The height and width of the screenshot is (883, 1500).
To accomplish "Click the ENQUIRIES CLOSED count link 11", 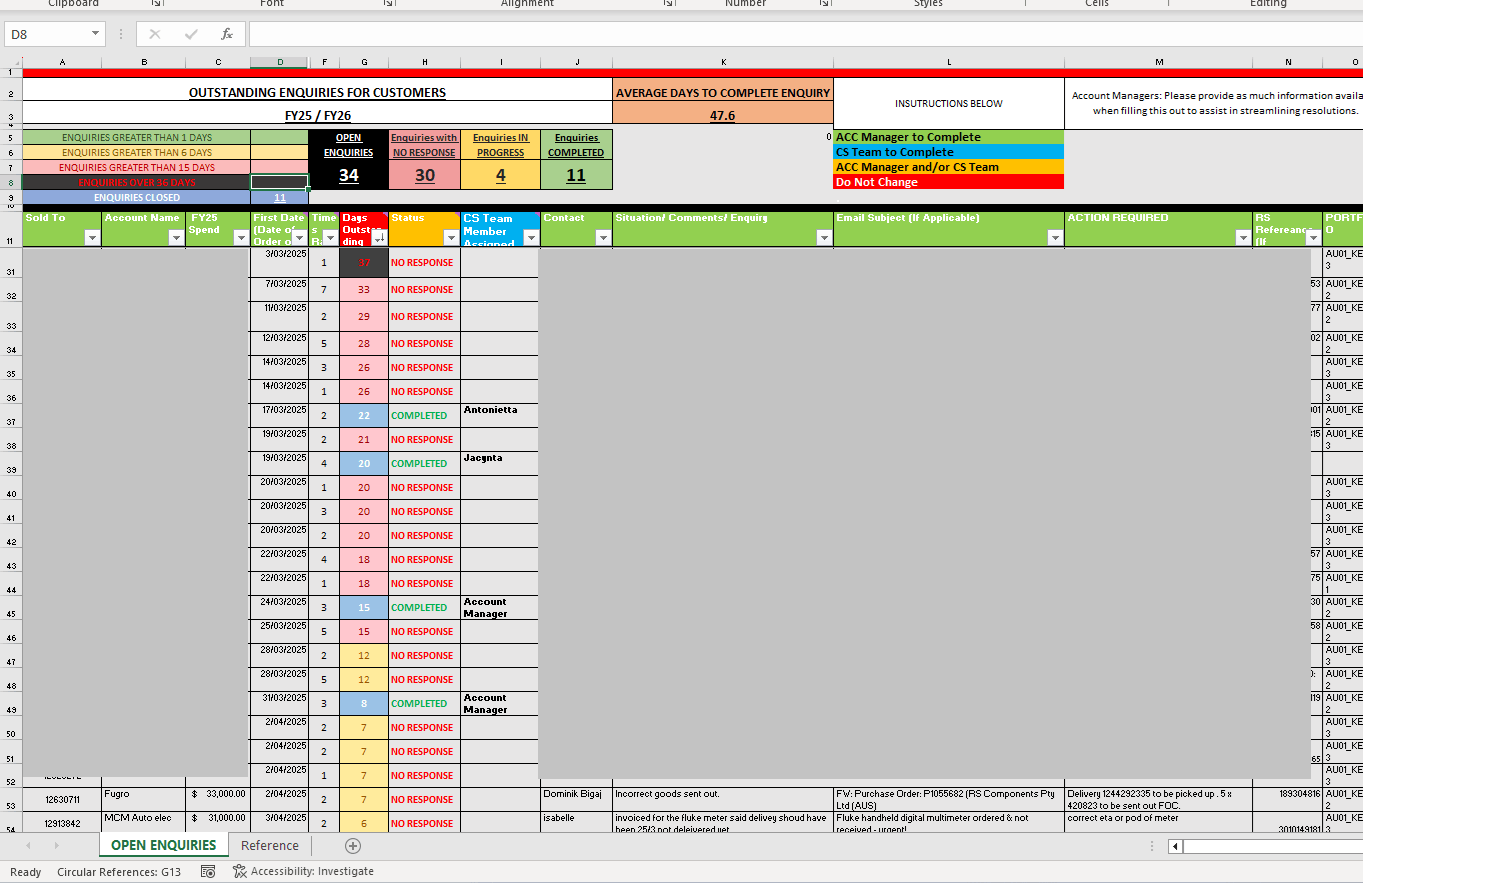I will 280,198.
